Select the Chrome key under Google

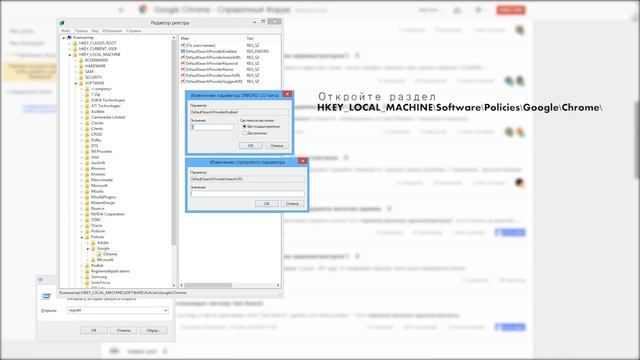point(110,254)
